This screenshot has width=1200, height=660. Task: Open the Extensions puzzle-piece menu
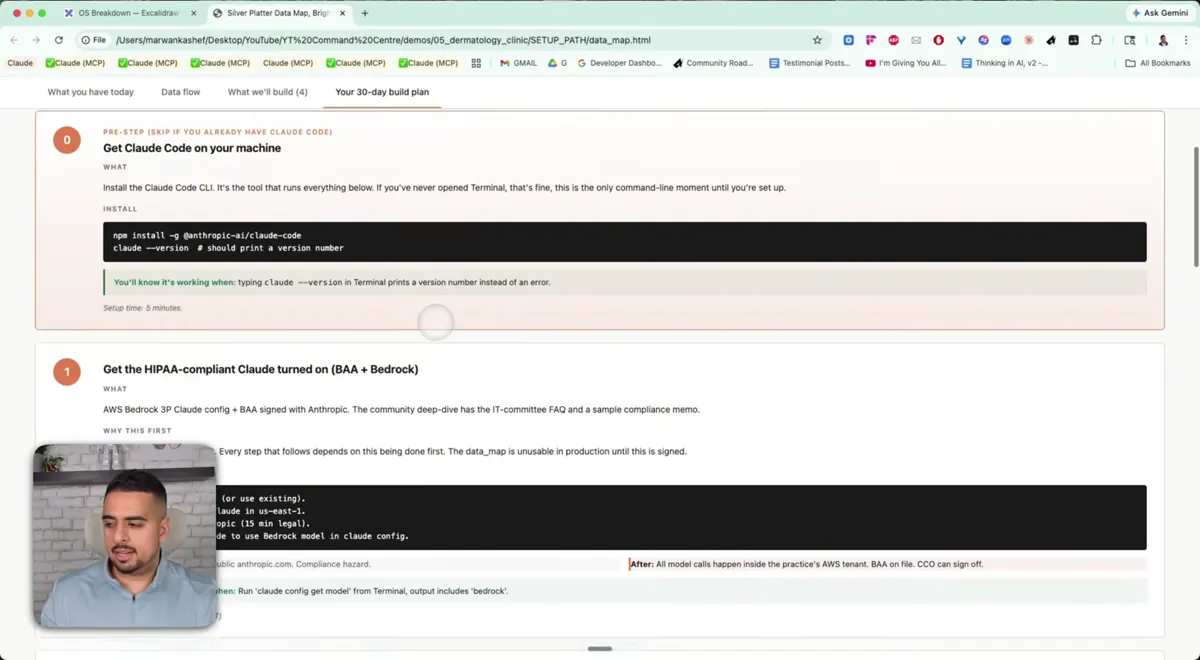click(1096, 40)
